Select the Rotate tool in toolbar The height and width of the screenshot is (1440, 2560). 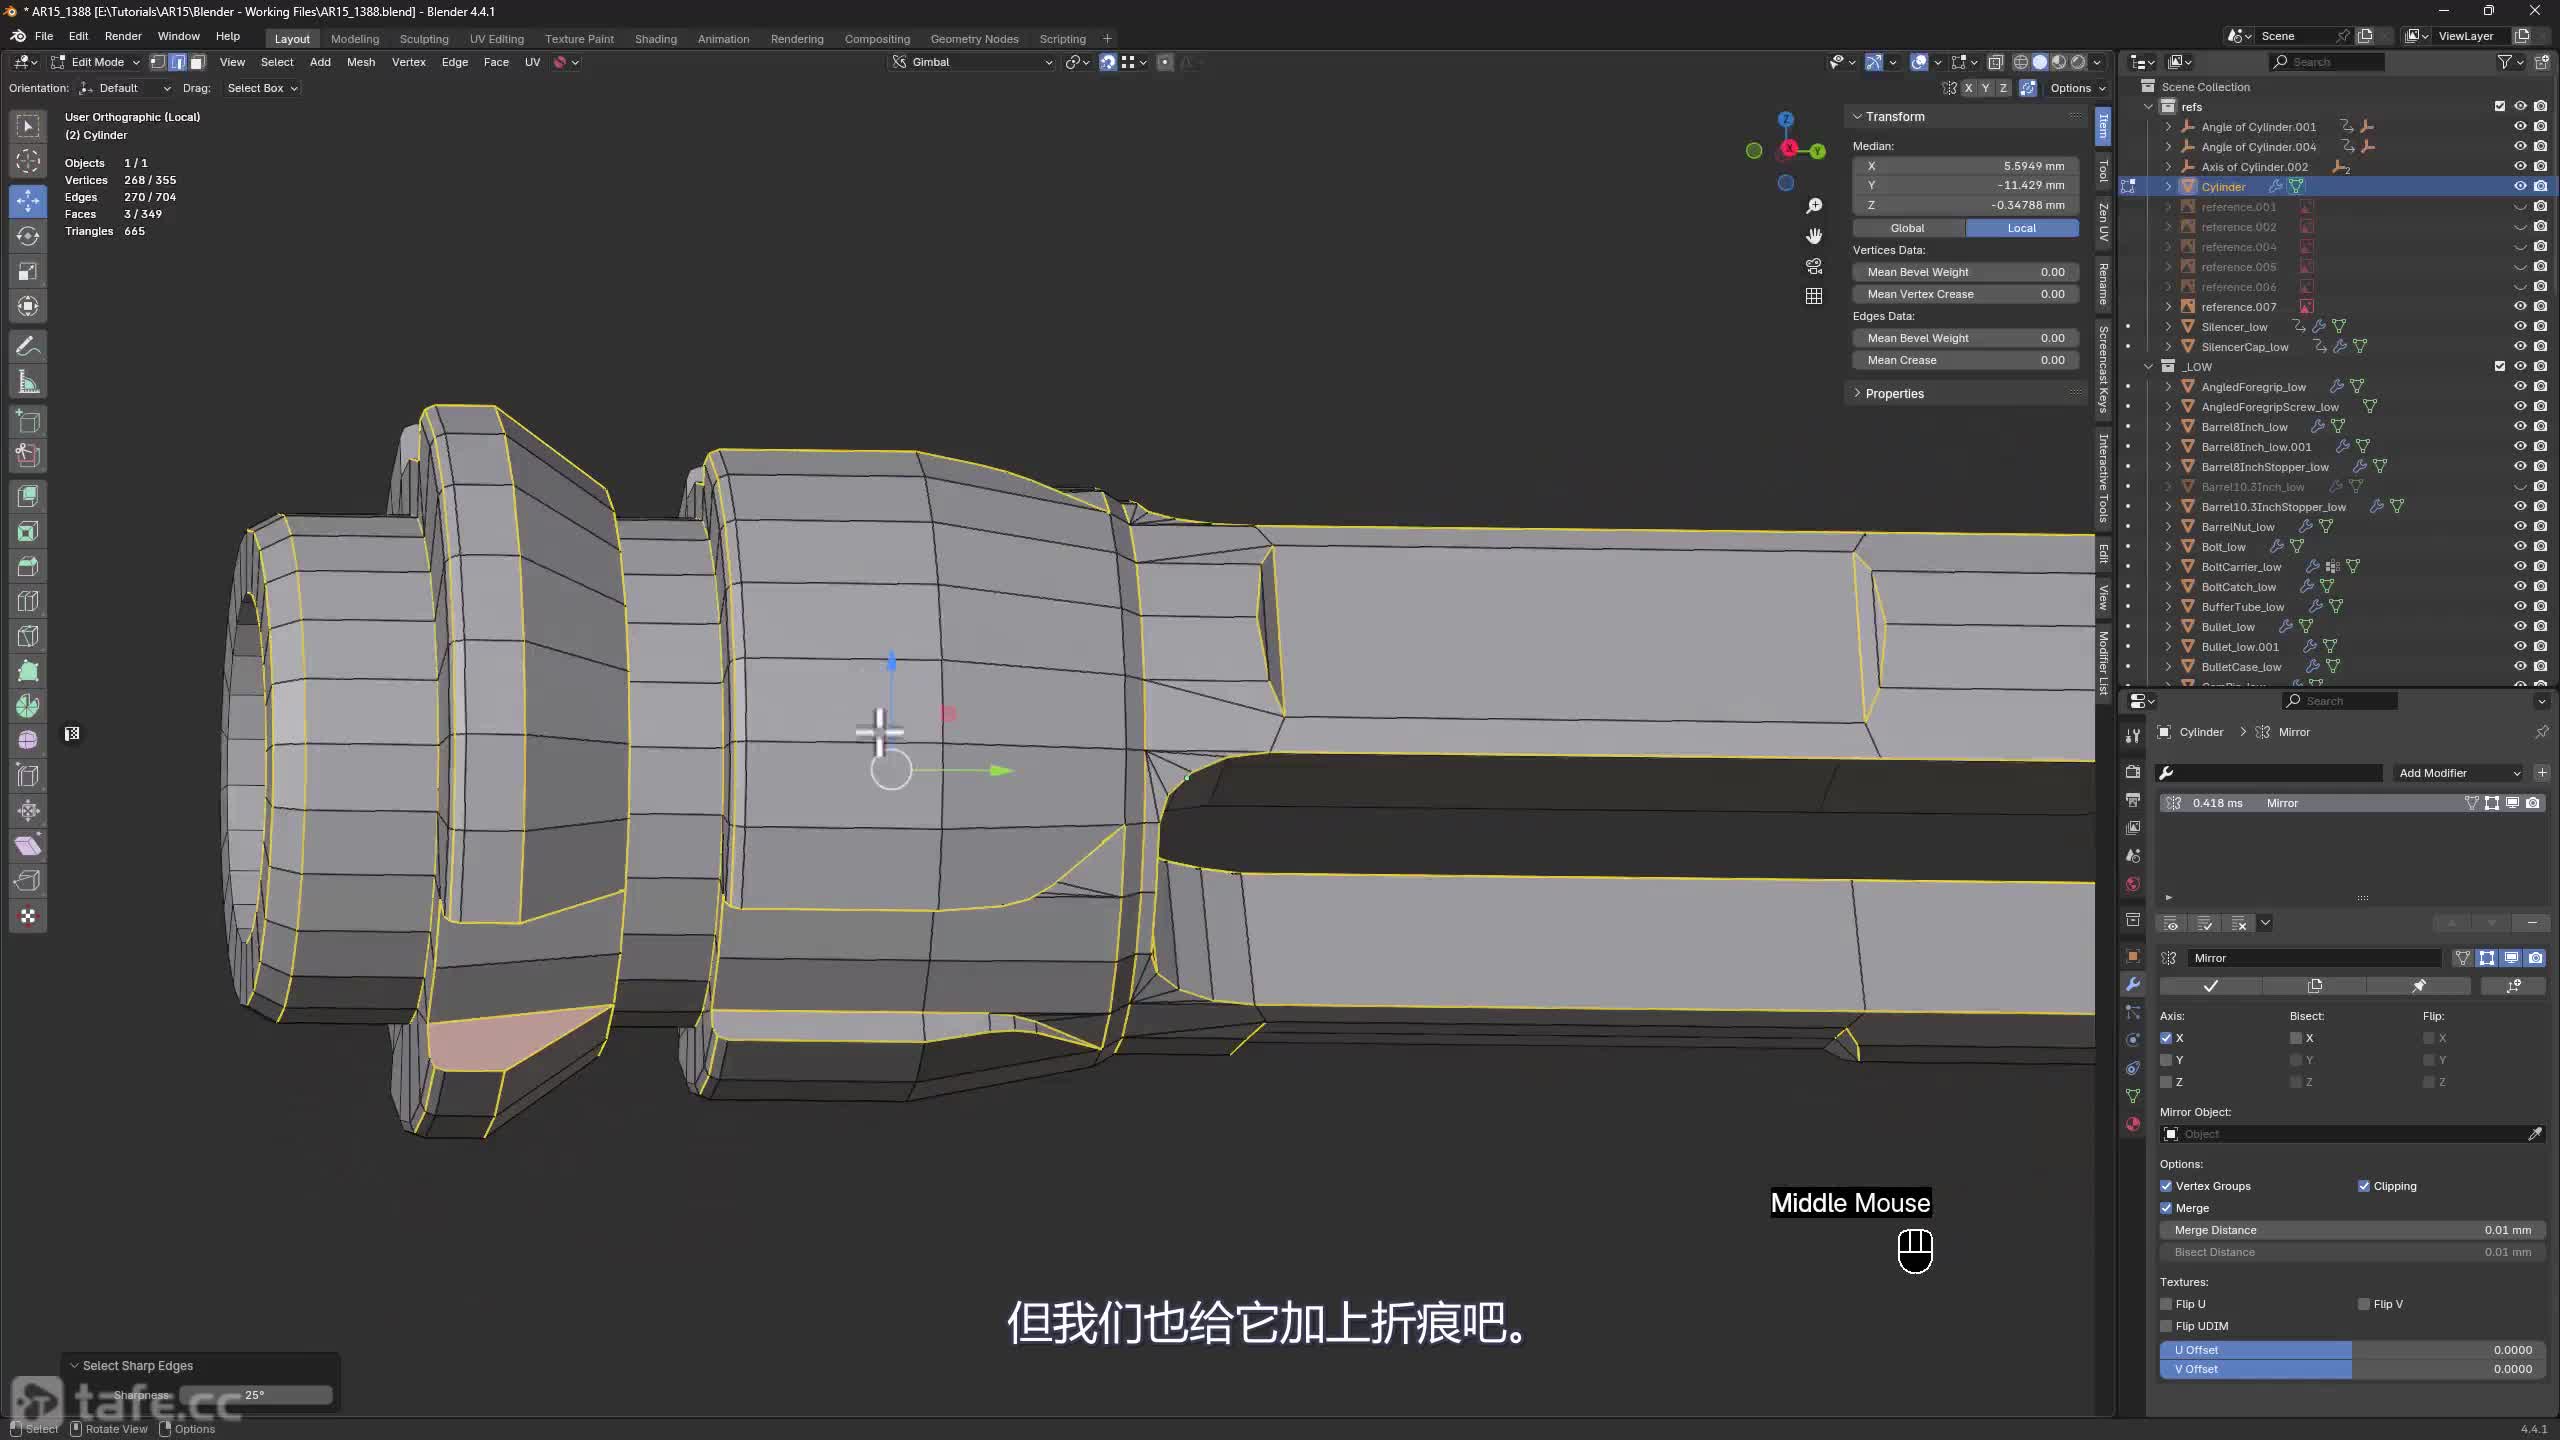coord(28,236)
